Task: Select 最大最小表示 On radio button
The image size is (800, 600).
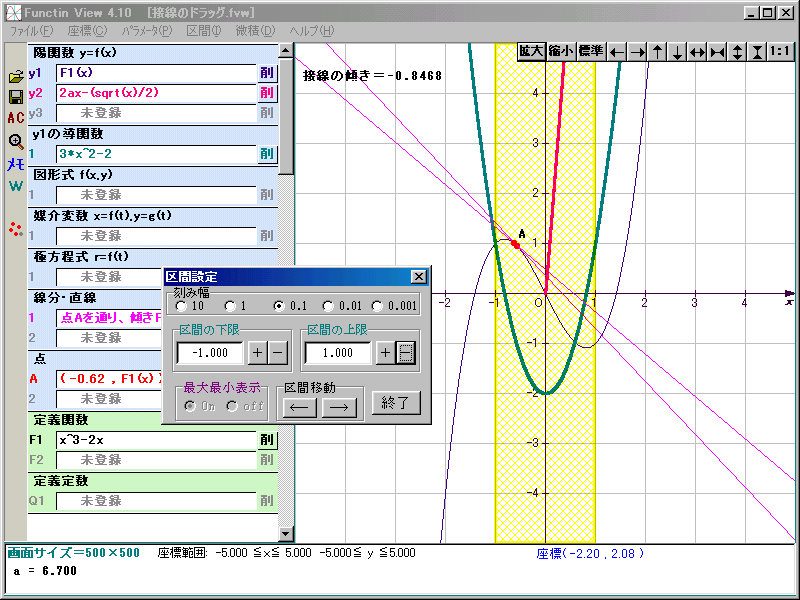Action: (190, 406)
